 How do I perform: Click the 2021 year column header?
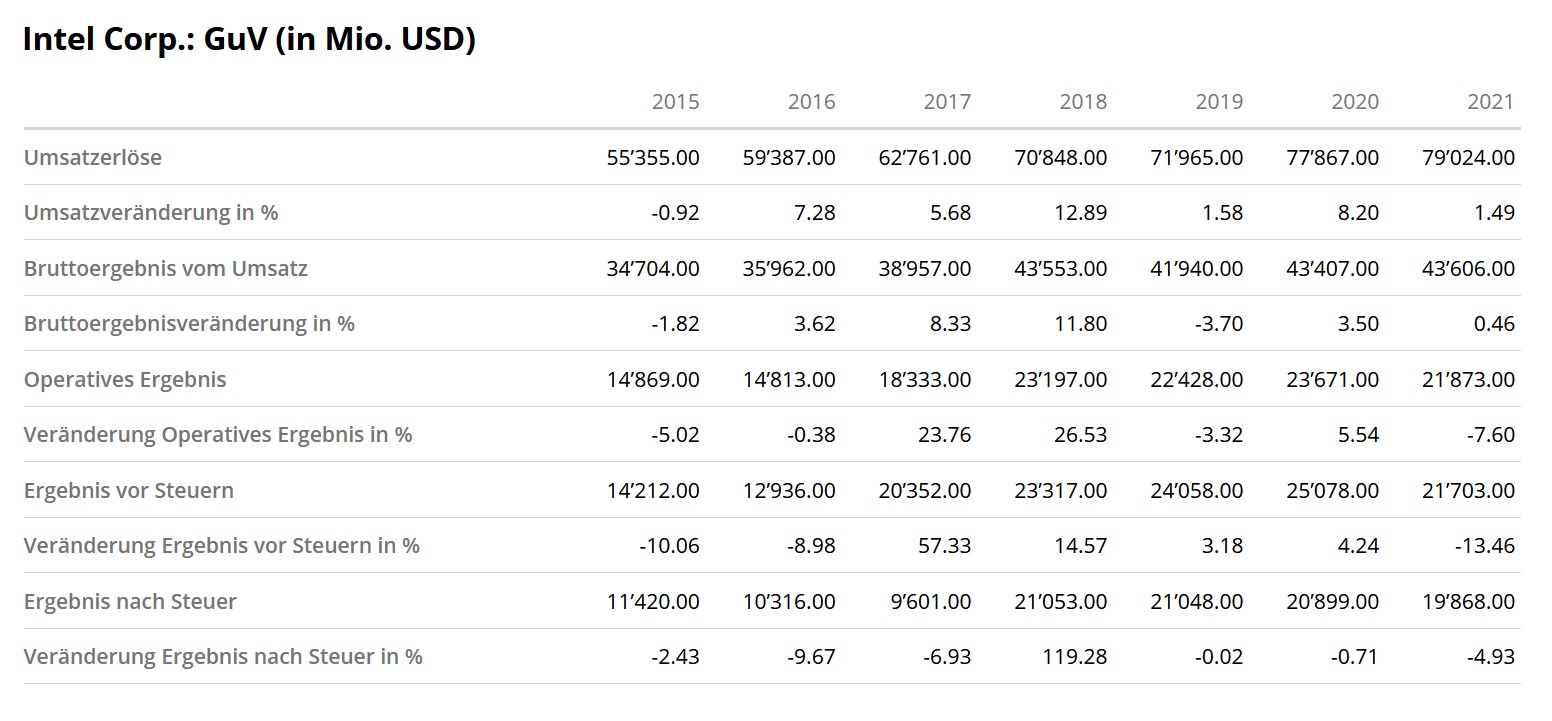1490,102
